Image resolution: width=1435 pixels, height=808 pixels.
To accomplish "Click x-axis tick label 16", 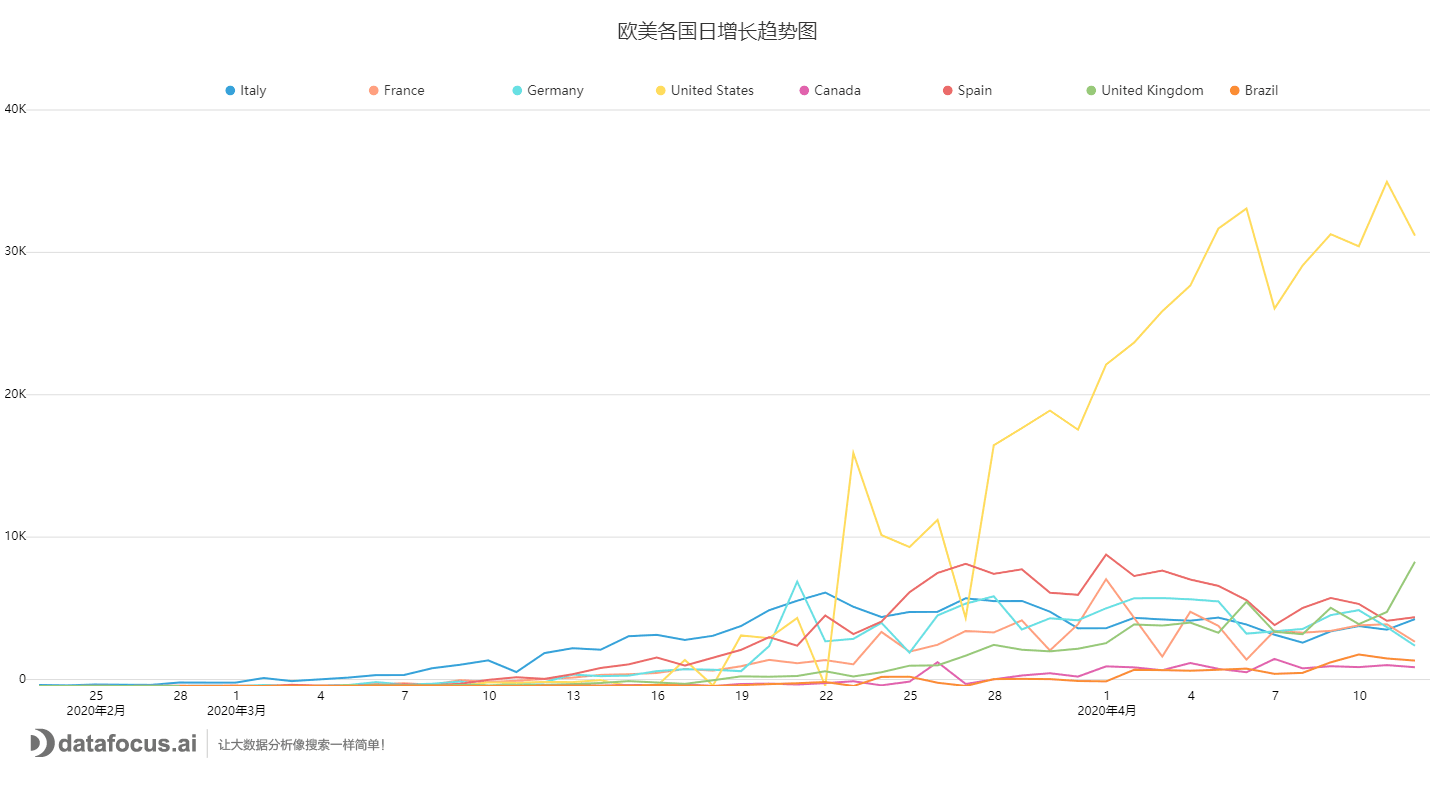I will (x=658, y=696).
